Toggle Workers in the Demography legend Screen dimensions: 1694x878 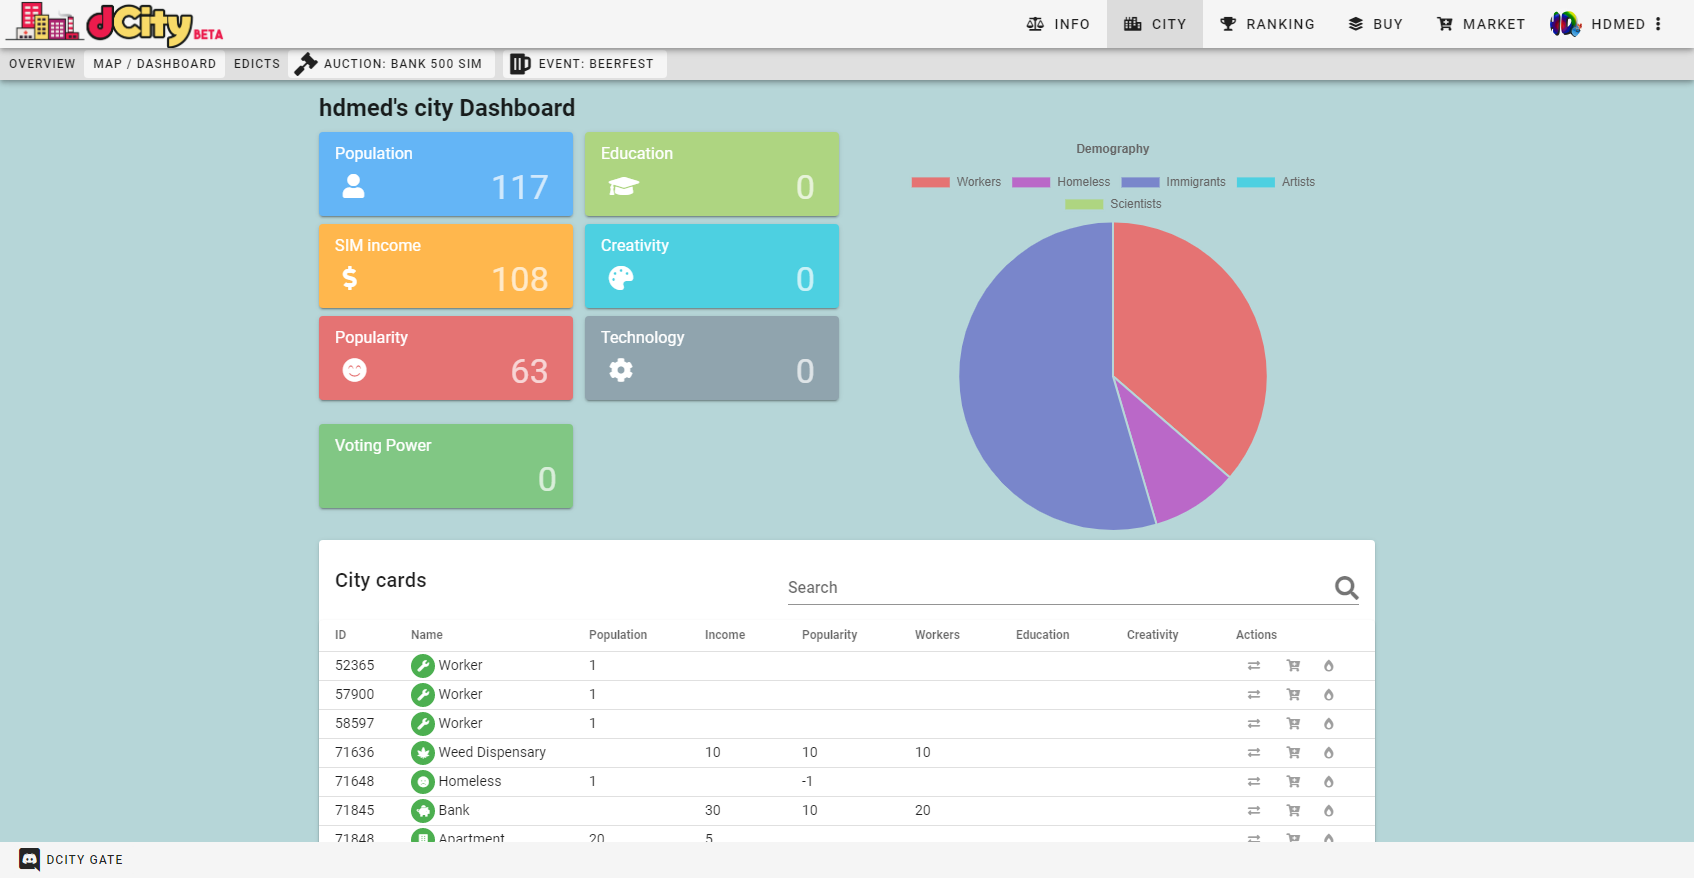click(956, 182)
